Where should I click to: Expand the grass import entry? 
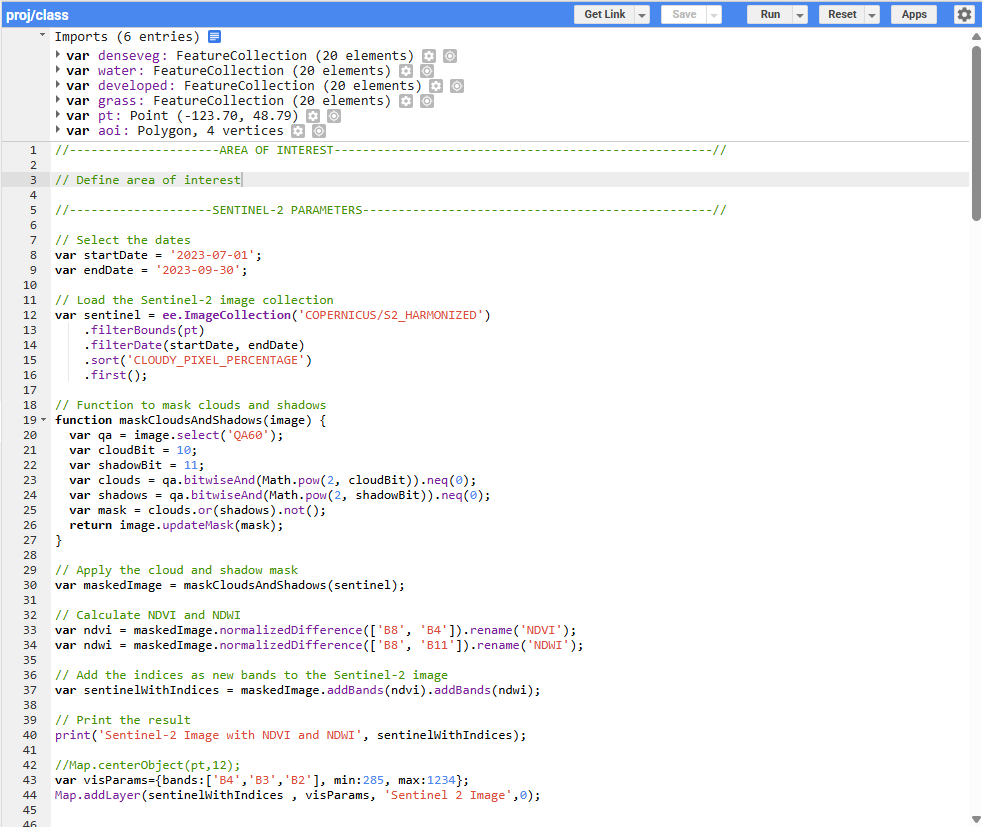point(58,100)
